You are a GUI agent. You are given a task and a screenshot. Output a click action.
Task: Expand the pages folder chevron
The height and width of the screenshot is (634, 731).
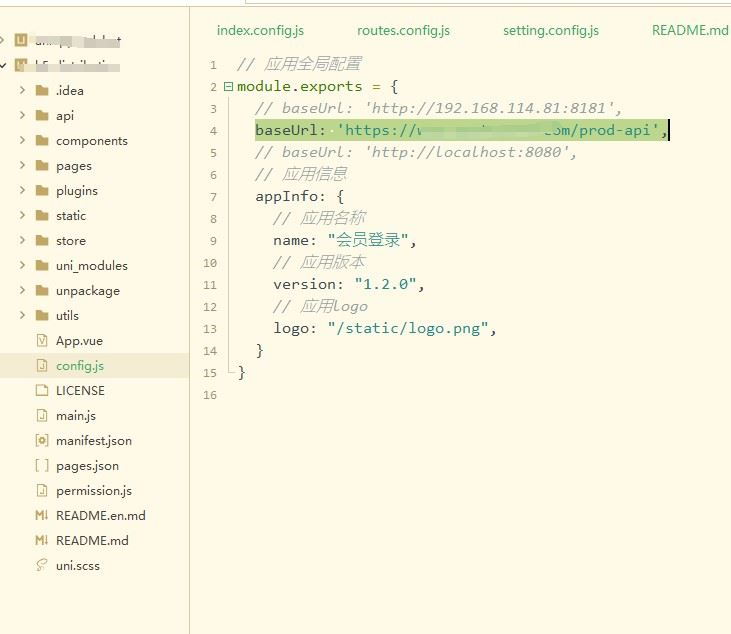22,165
